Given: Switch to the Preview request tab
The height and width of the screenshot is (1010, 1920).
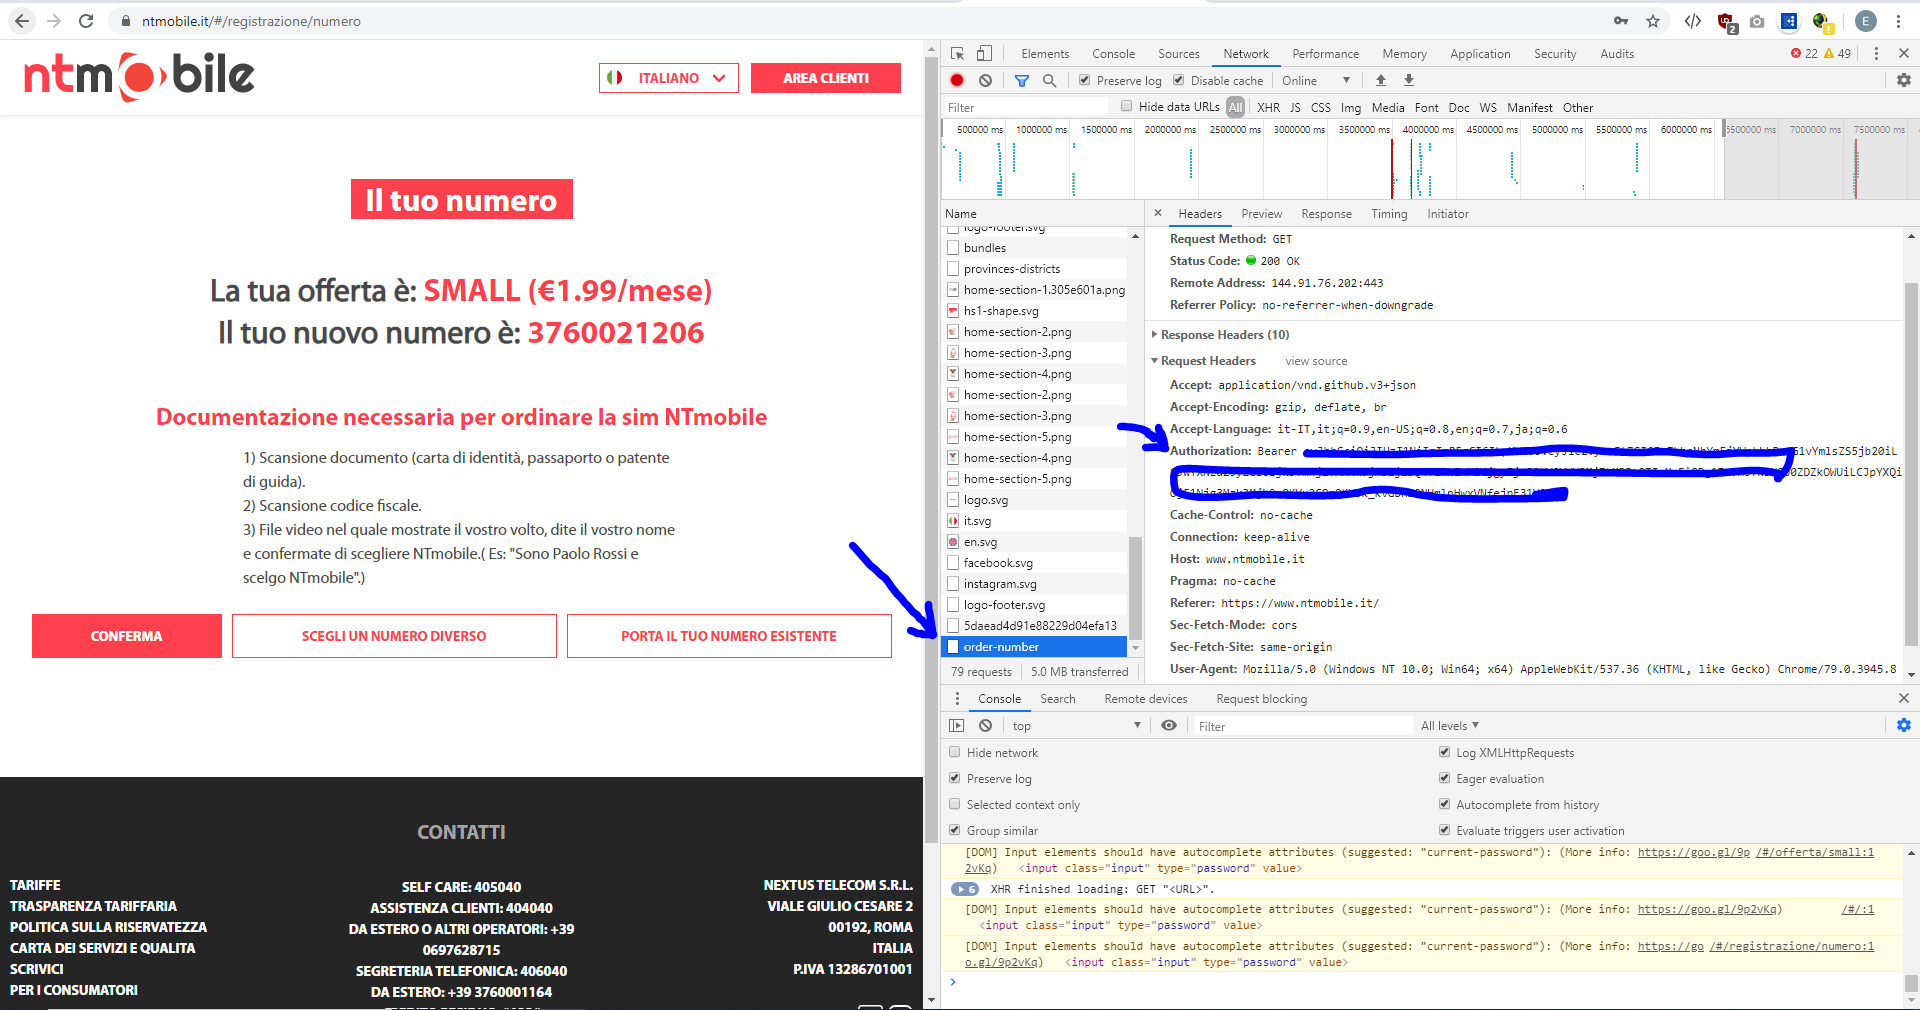Looking at the screenshot, I should tap(1261, 214).
